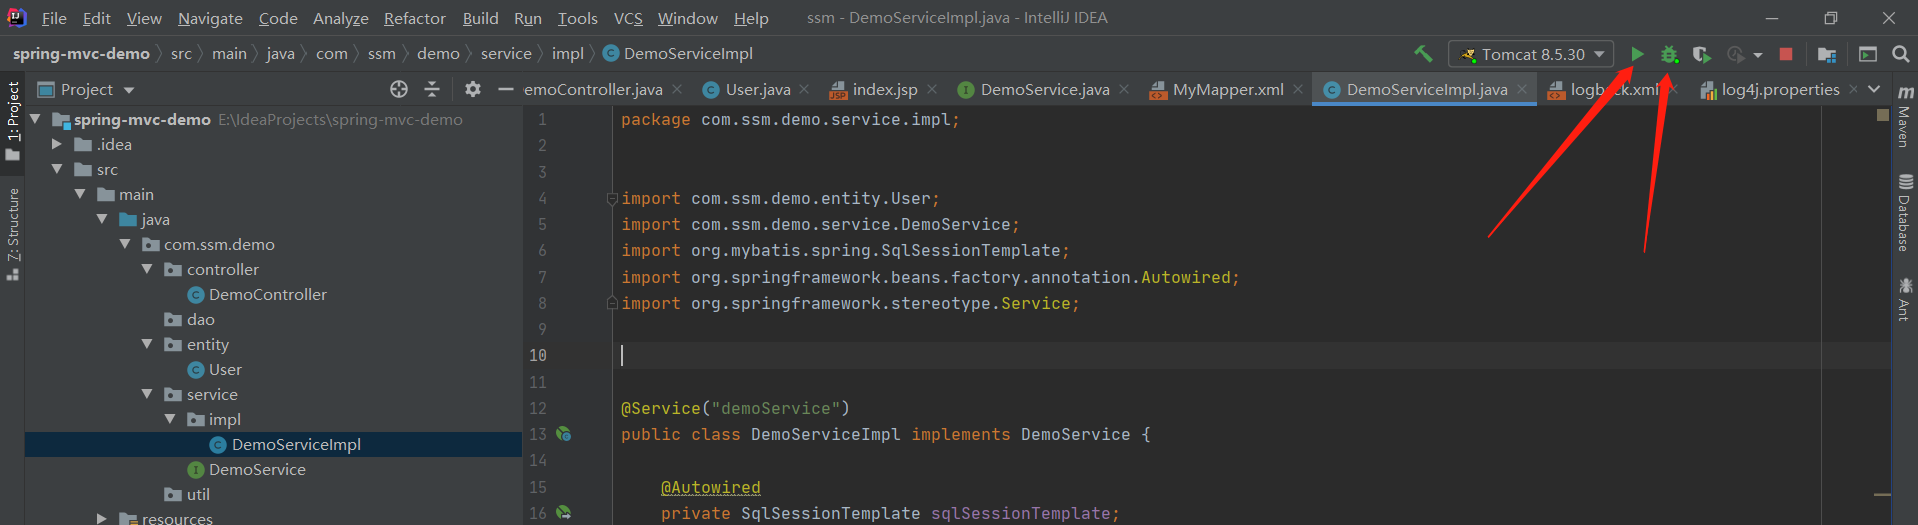1918x525 pixels.
Task: Collapse the java folder
Action: click(102, 219)
